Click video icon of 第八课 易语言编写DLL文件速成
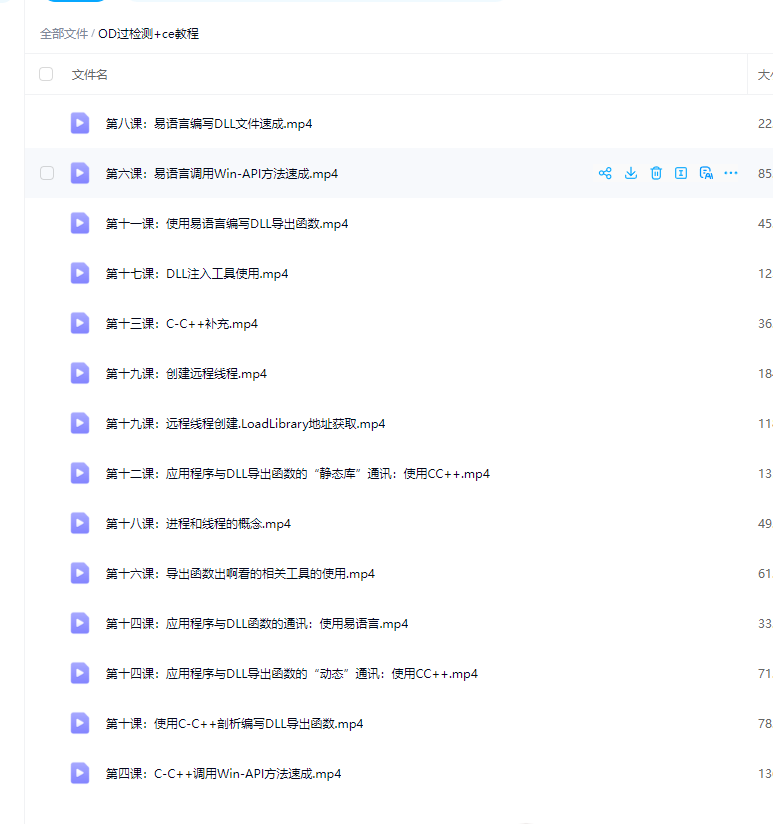Image resolution: width=773 pixels, height=824 pixels. [80, 123]
